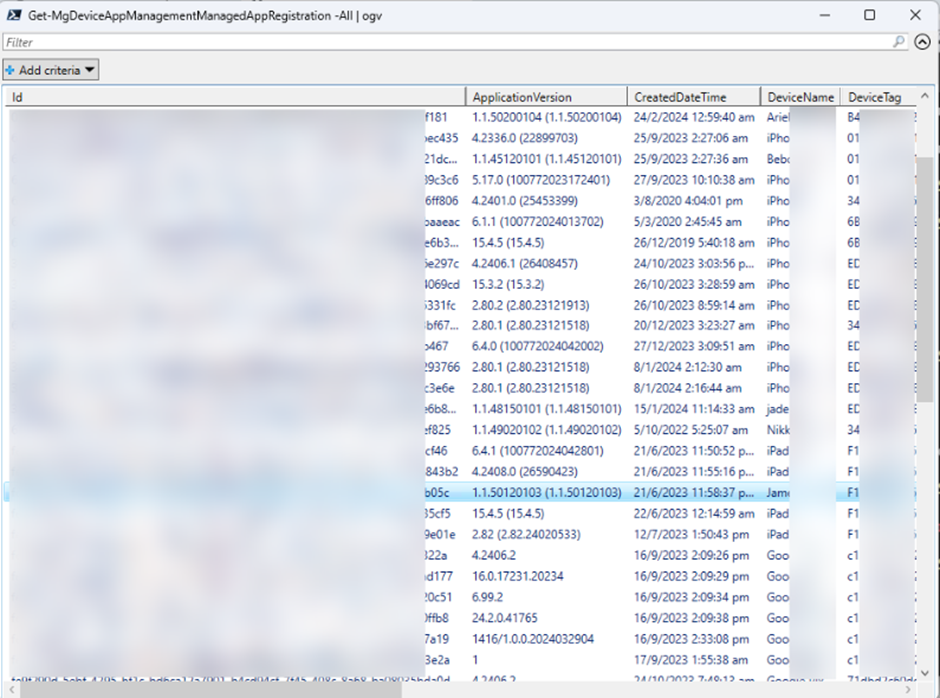940x698 pixels.
Task: Collapse the criteria panel with the round chevron button
Action: click(x=922, y=41)
